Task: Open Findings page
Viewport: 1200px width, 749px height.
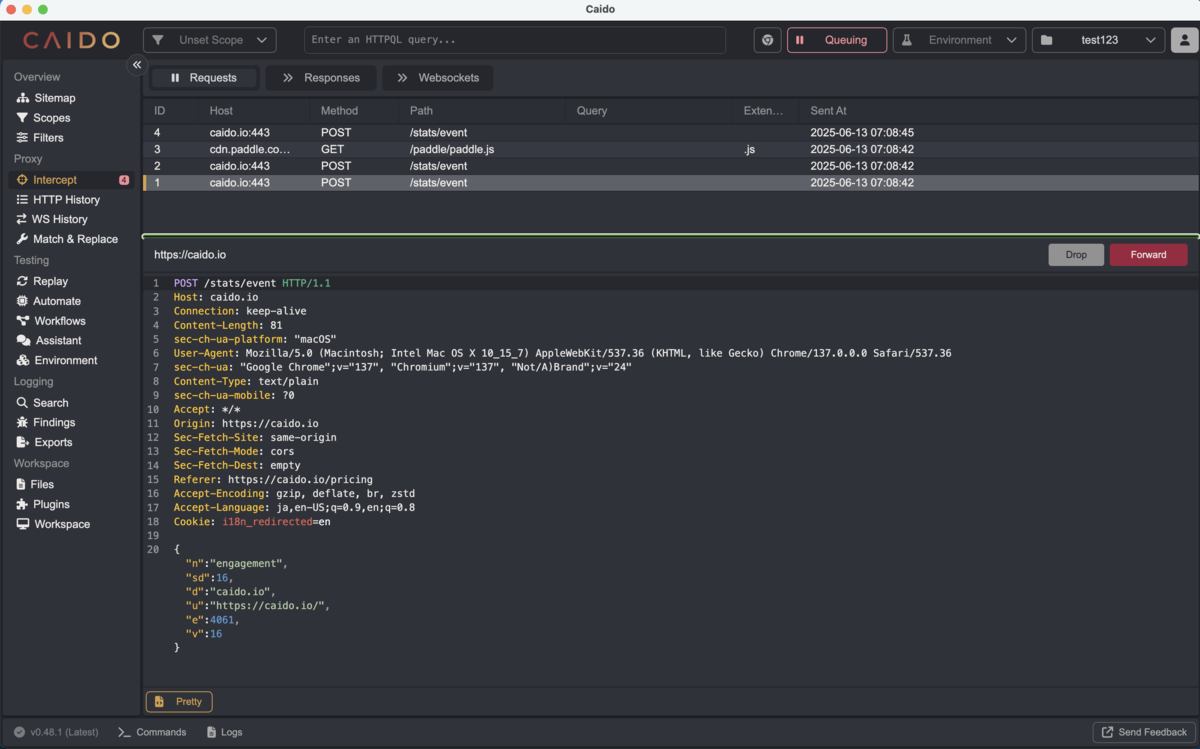Action: (x=46, y=422)
